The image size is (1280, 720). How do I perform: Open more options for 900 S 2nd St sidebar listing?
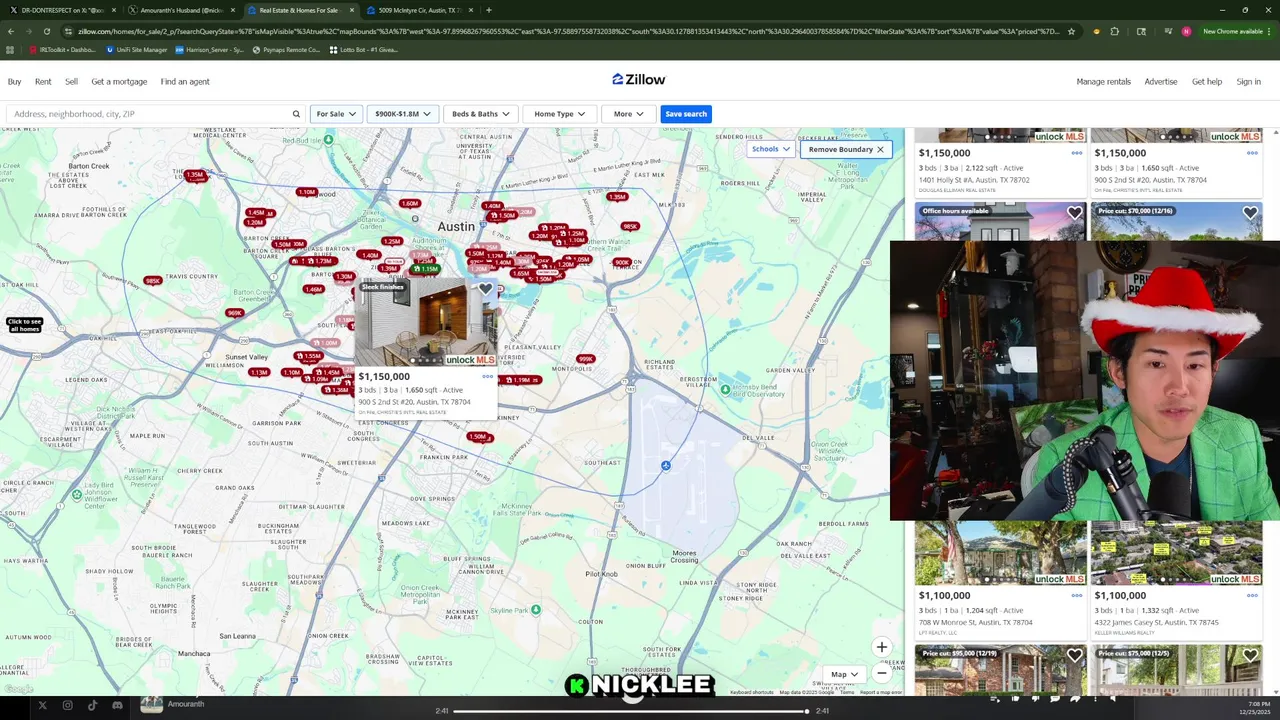click(x=1252, y=153)
